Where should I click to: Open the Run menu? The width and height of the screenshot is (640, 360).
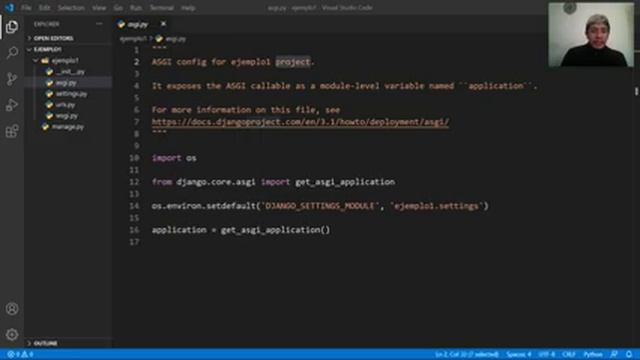pyautogui.click(x=136, y=8)
